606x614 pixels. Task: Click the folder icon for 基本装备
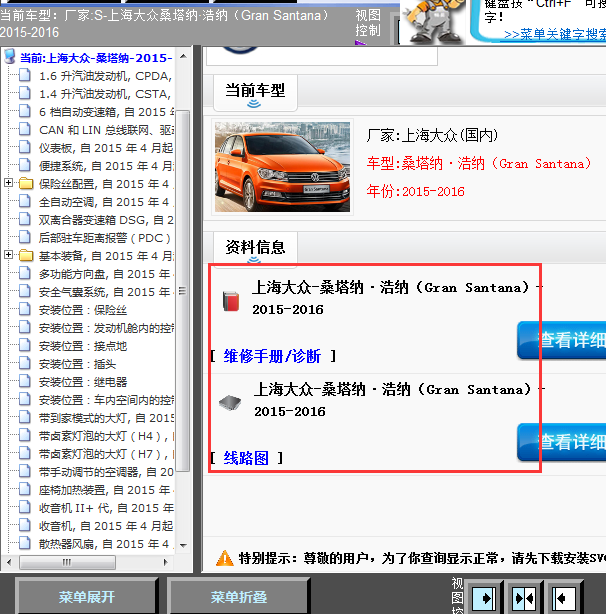tap(26, 255)
